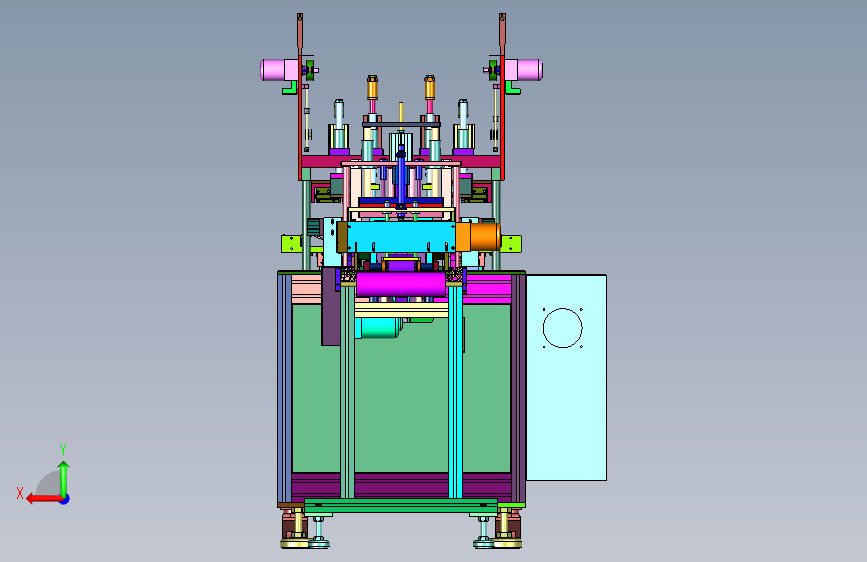Image resolution: width=867 pixels, height=562 pixels.
Task: Click the Y label on the axis triad
Action: 63,450
